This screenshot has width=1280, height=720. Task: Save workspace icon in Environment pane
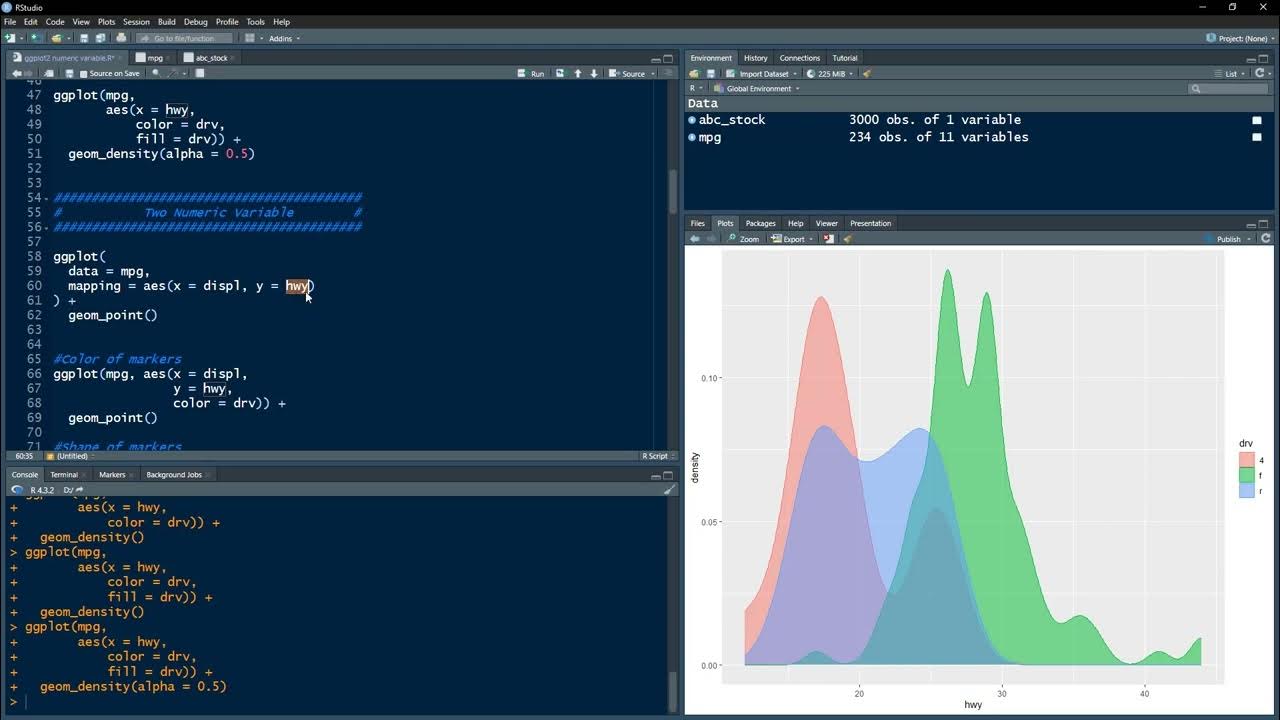(711, 74)
